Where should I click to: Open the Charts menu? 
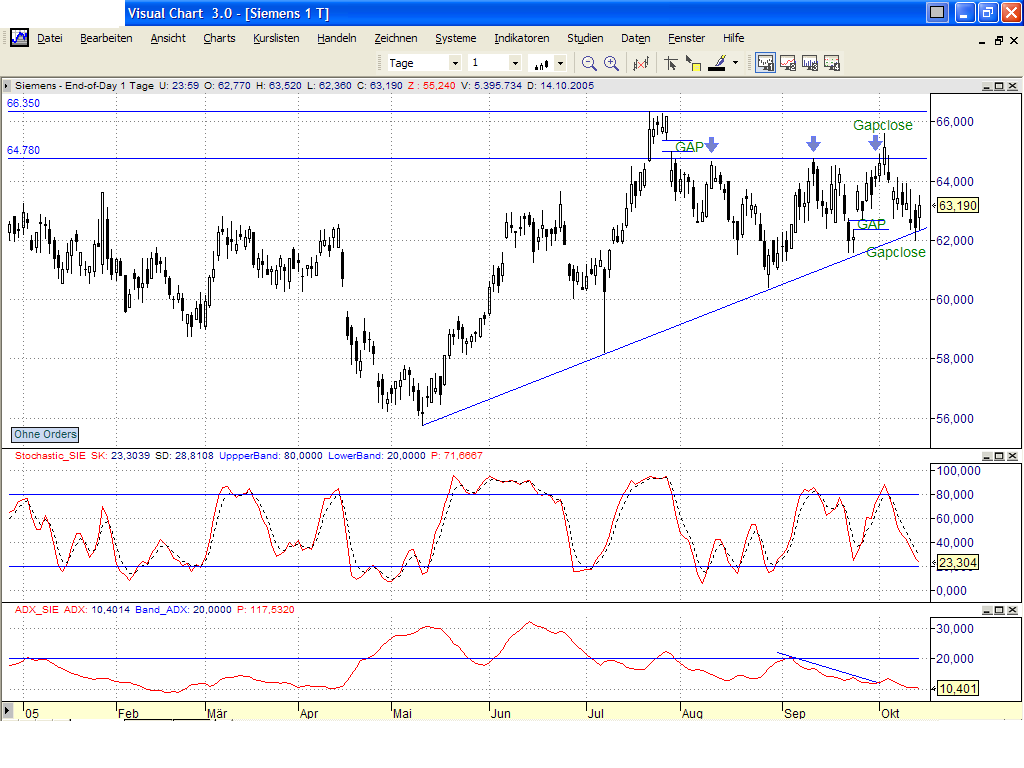click(219, 38)
